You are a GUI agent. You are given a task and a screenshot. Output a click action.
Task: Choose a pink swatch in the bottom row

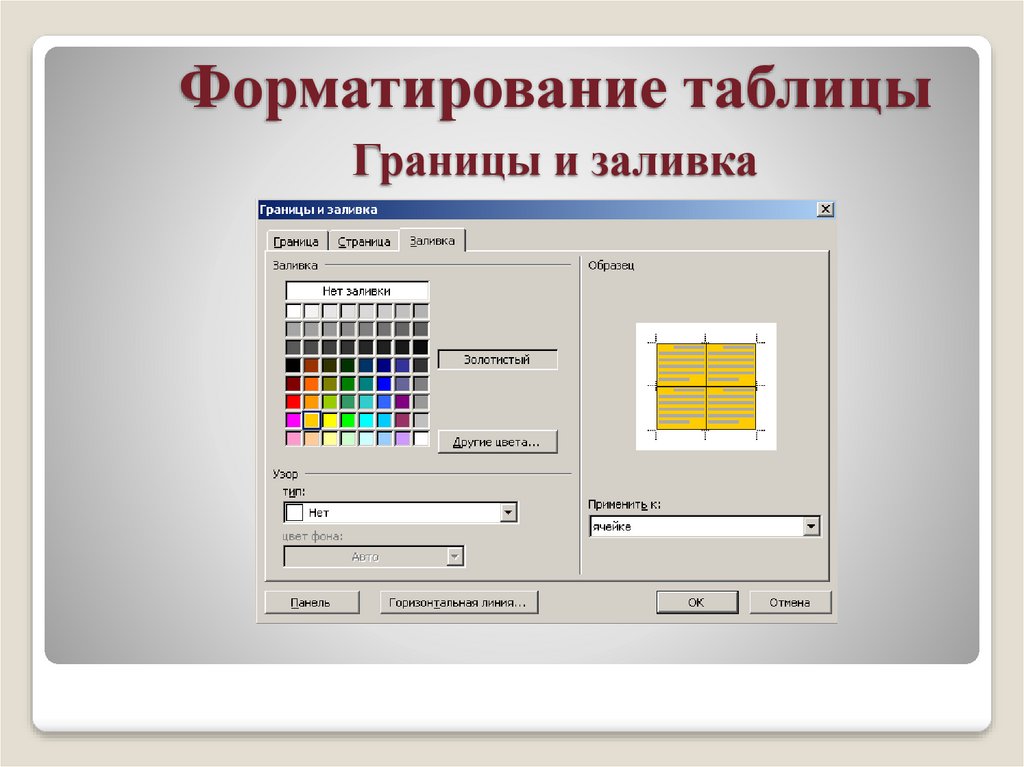pyautogui.click(x=292, y=440)
